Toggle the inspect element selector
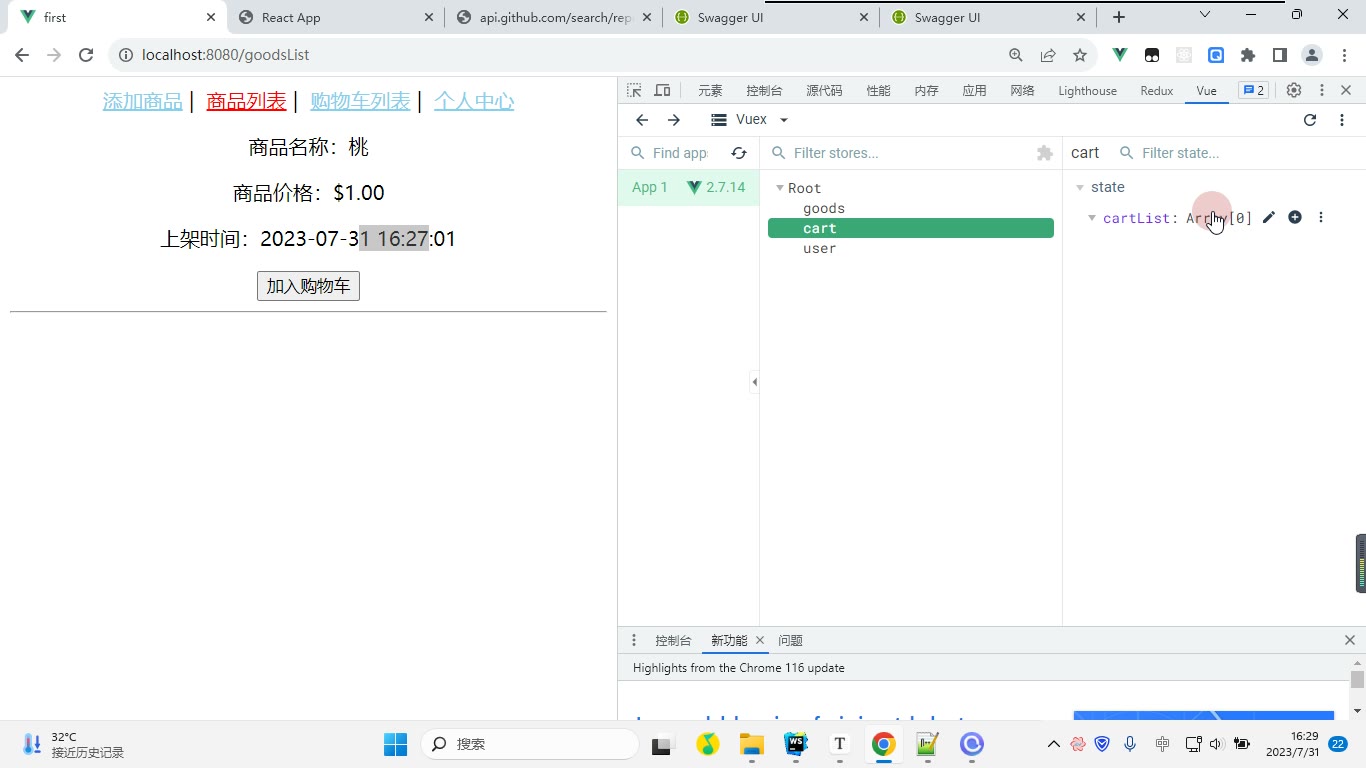The image size is (1366, 768). (x=634, y=90)
